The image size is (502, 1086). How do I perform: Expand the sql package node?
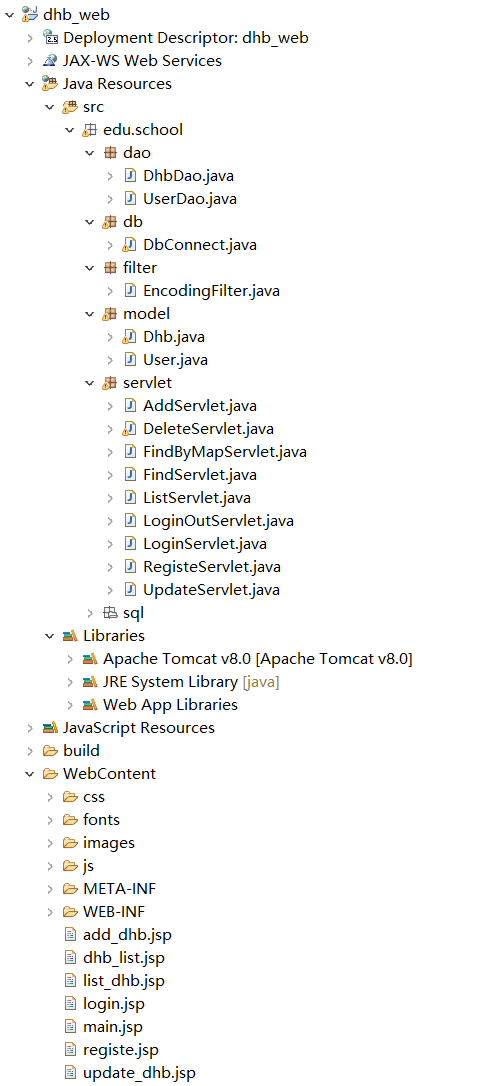point(89,612)
